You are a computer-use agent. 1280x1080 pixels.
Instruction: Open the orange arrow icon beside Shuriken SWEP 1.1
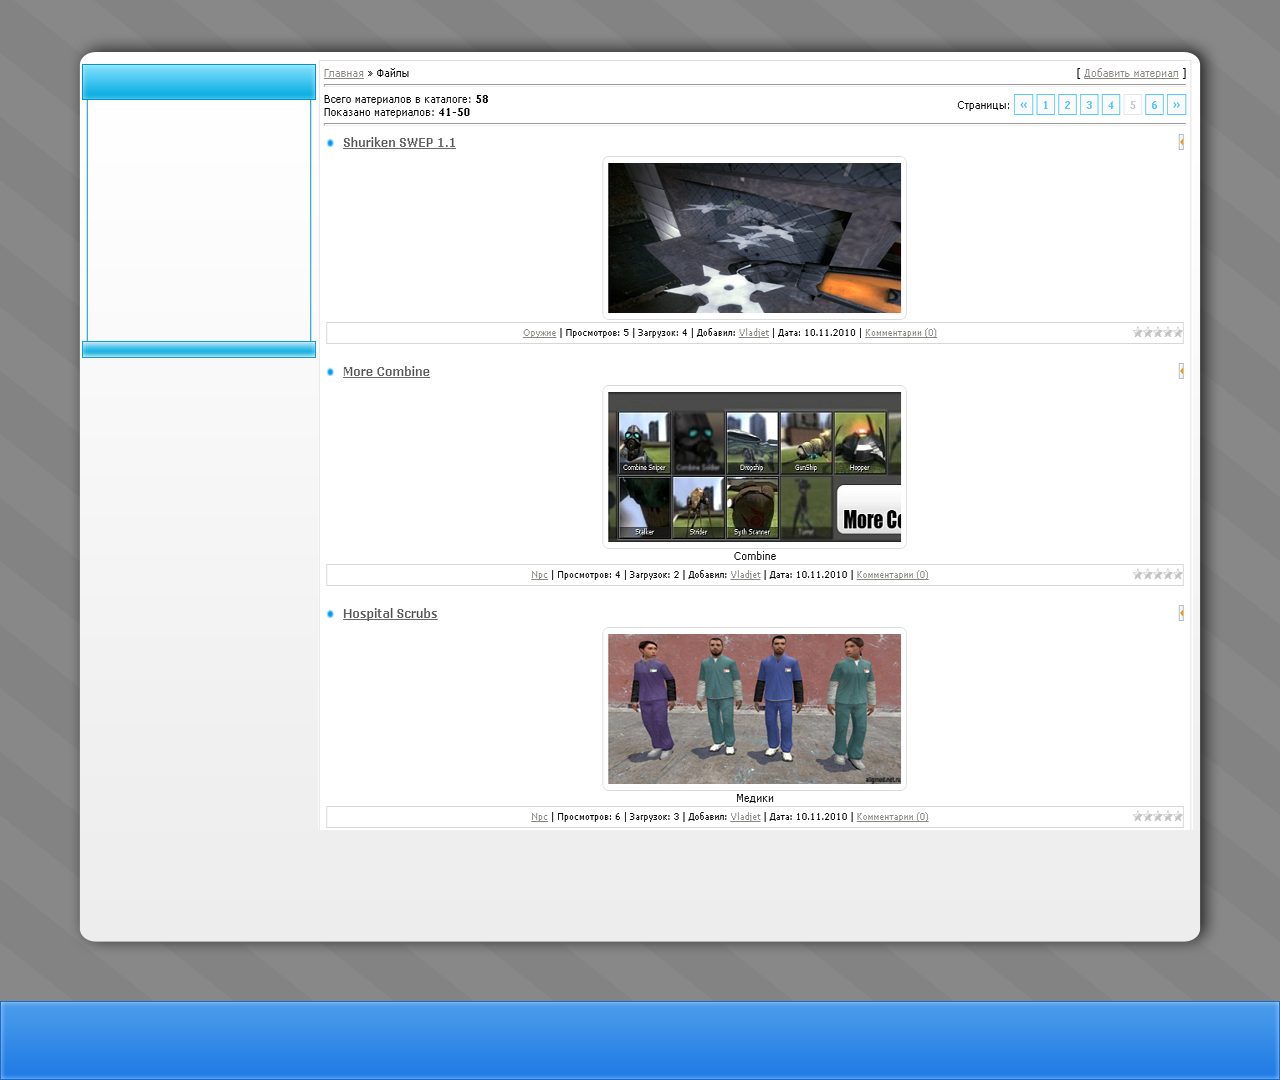click(1181, 142)
